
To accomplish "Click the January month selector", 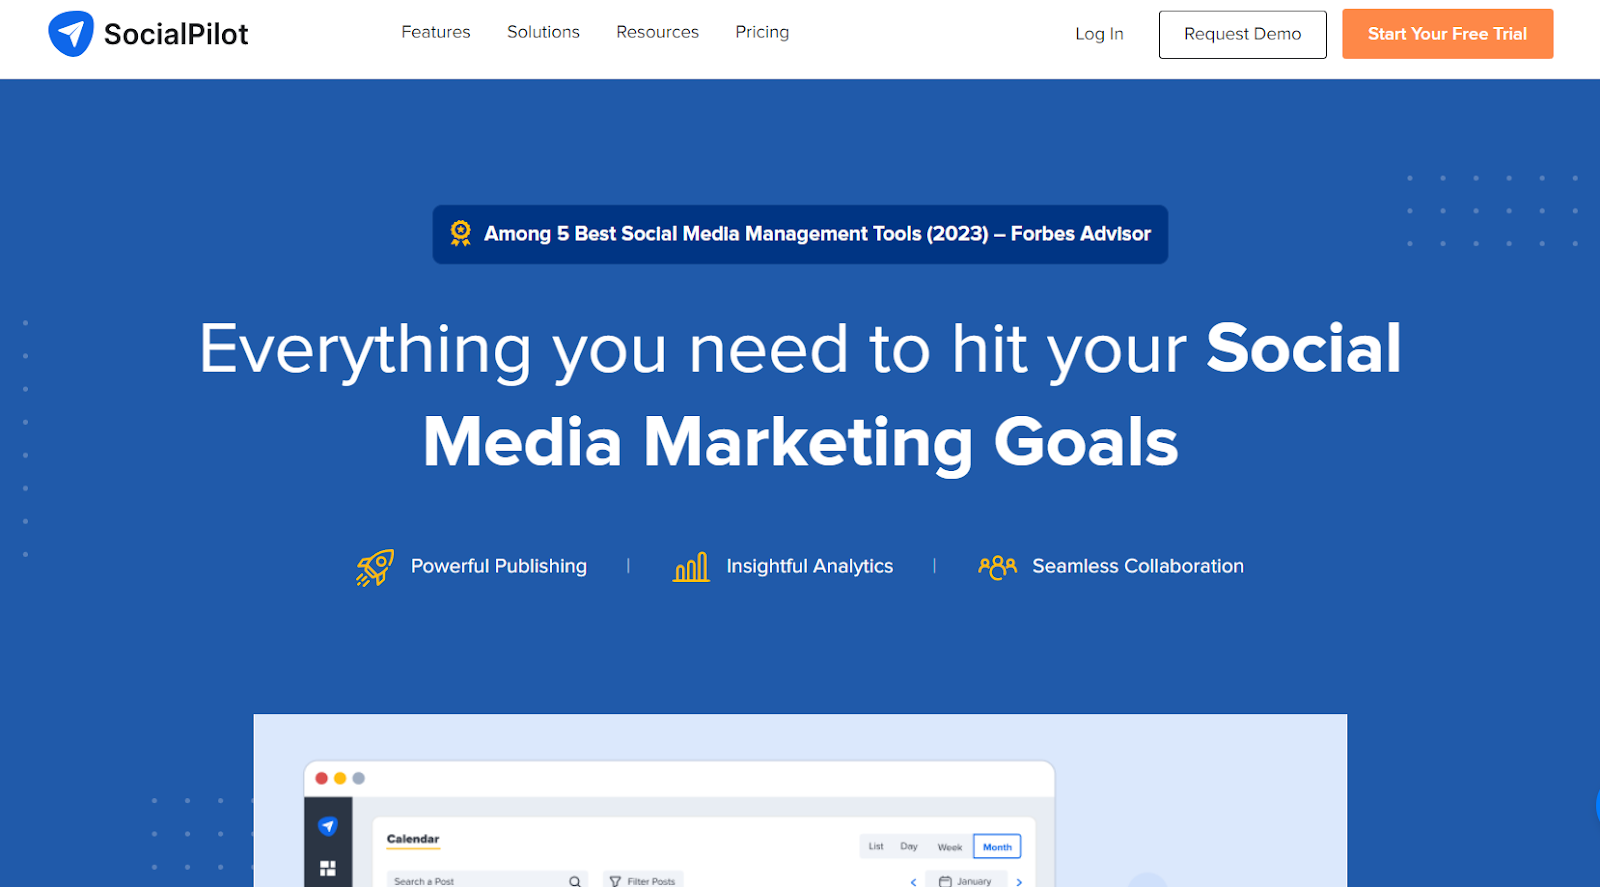I will (x=966, y=880).
